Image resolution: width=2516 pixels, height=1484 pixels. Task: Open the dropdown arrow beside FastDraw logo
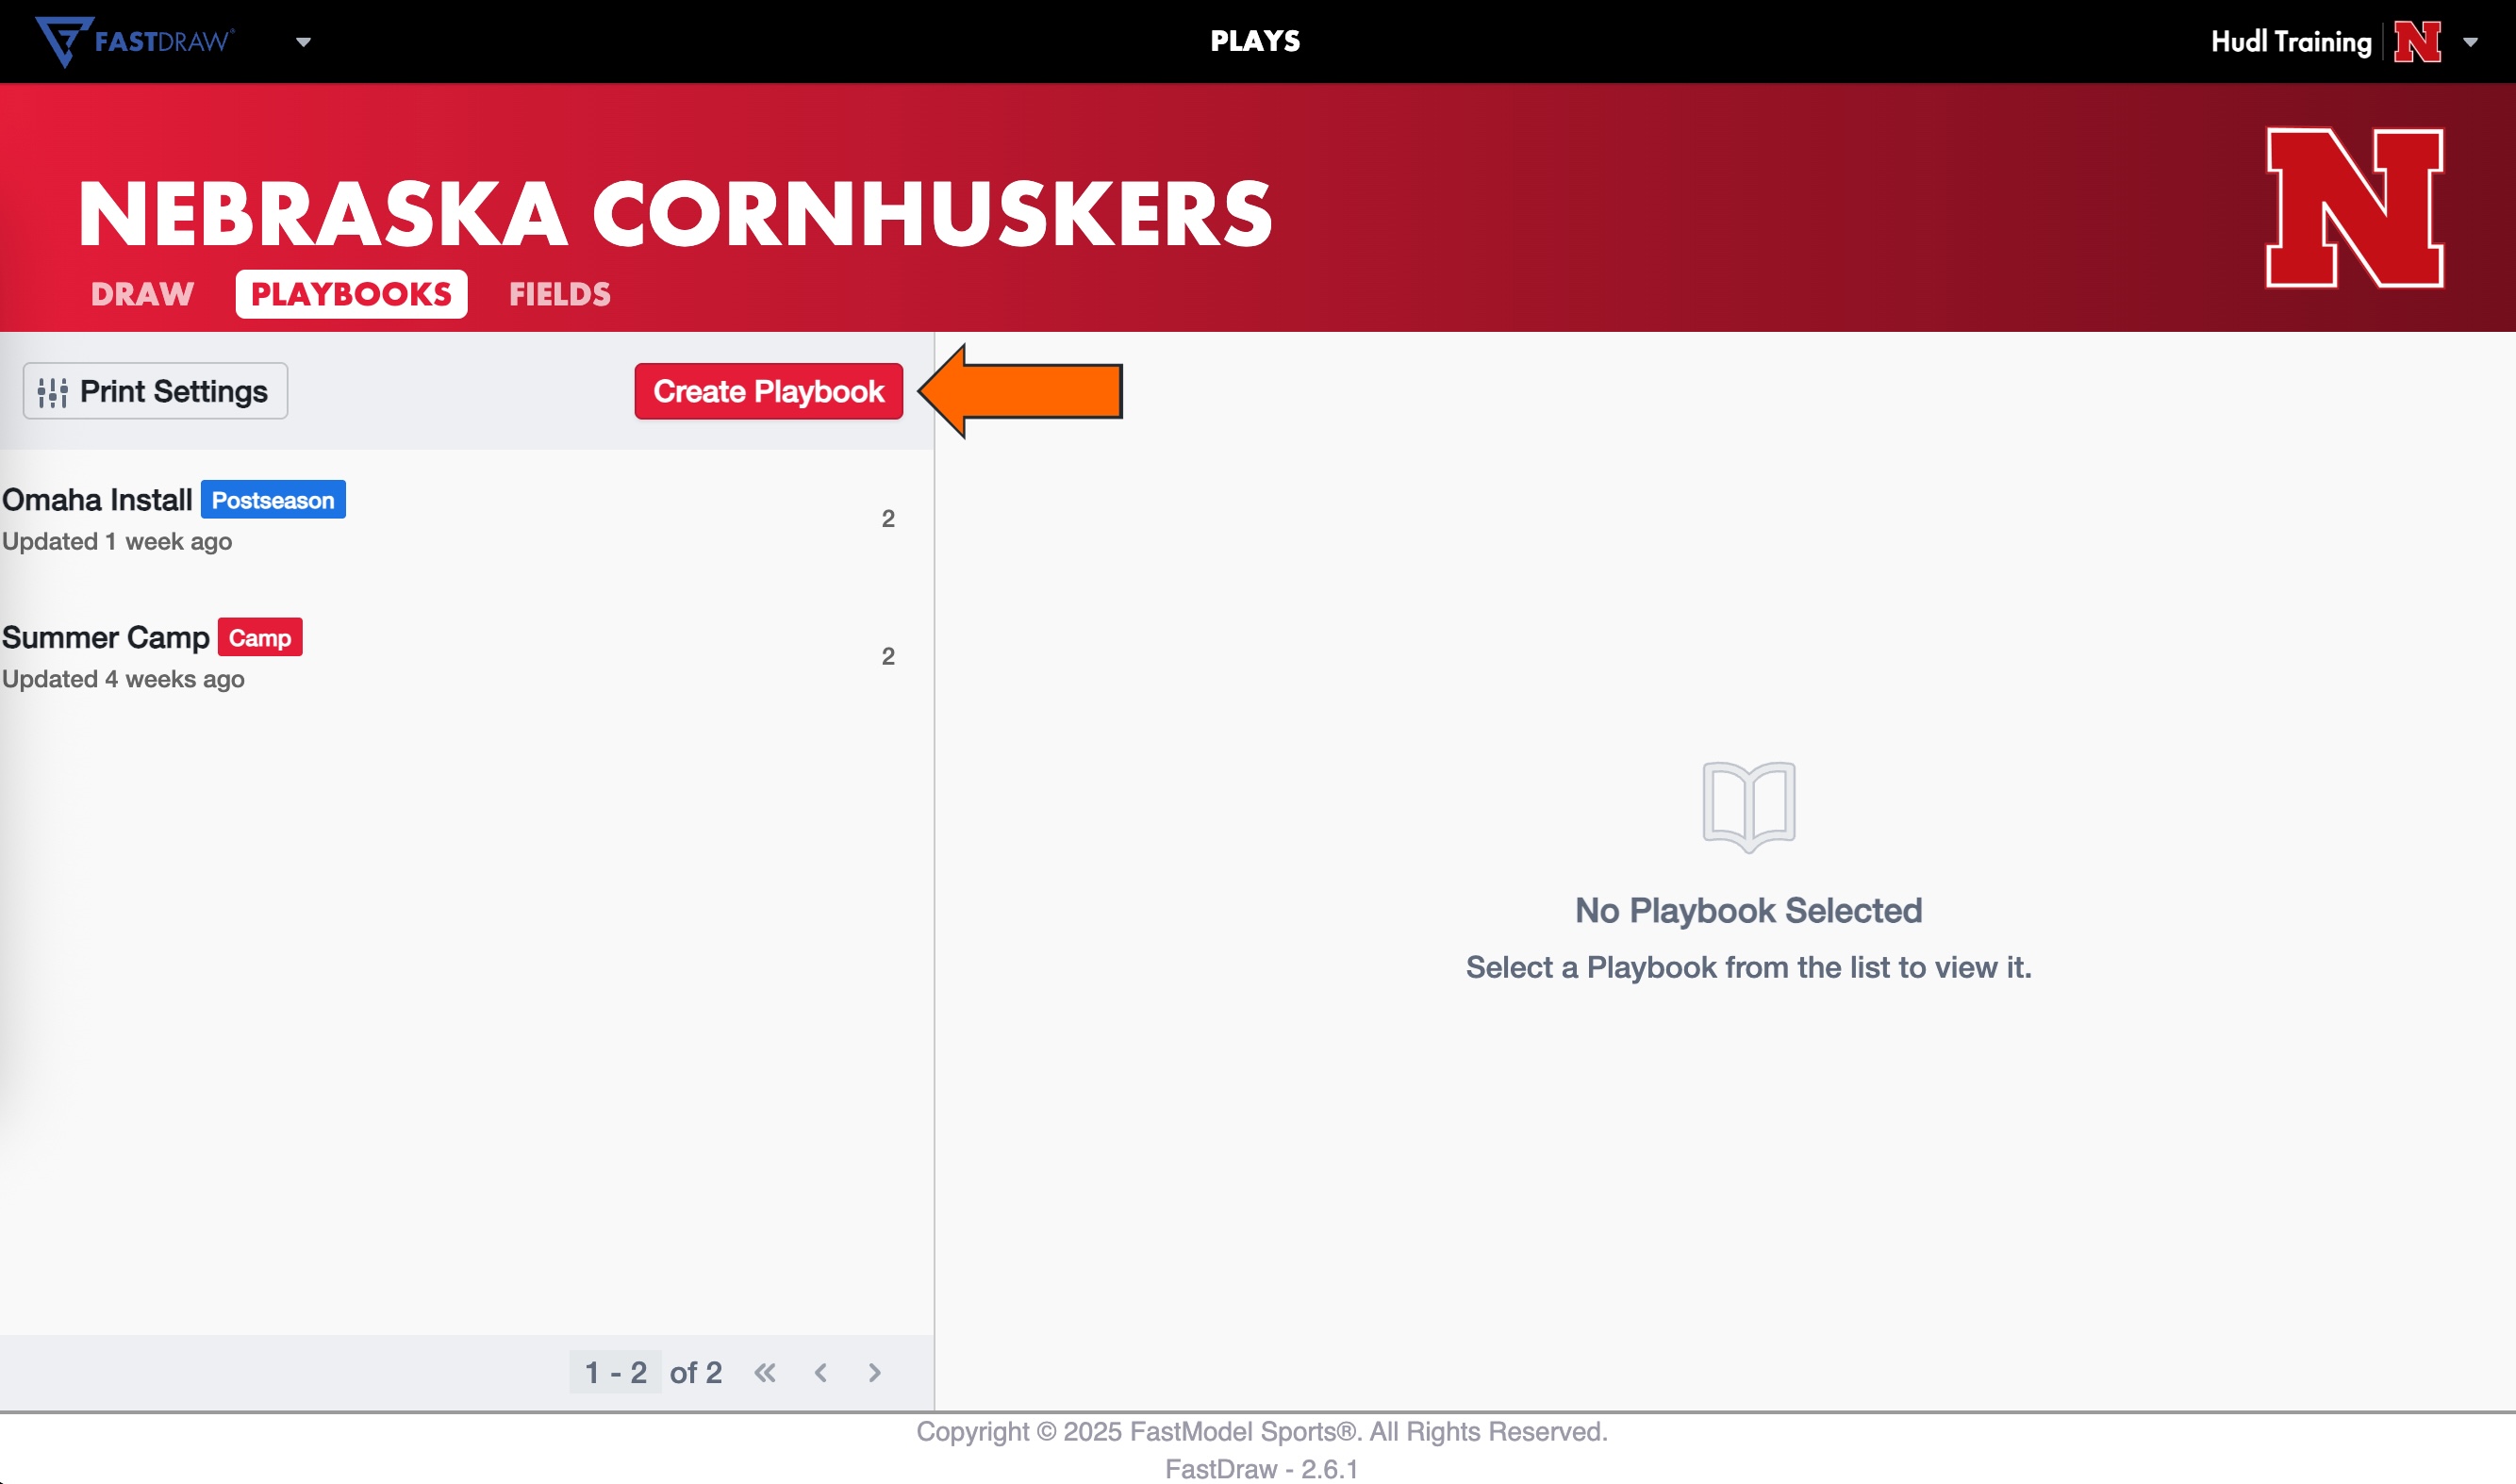pos(303,42)
